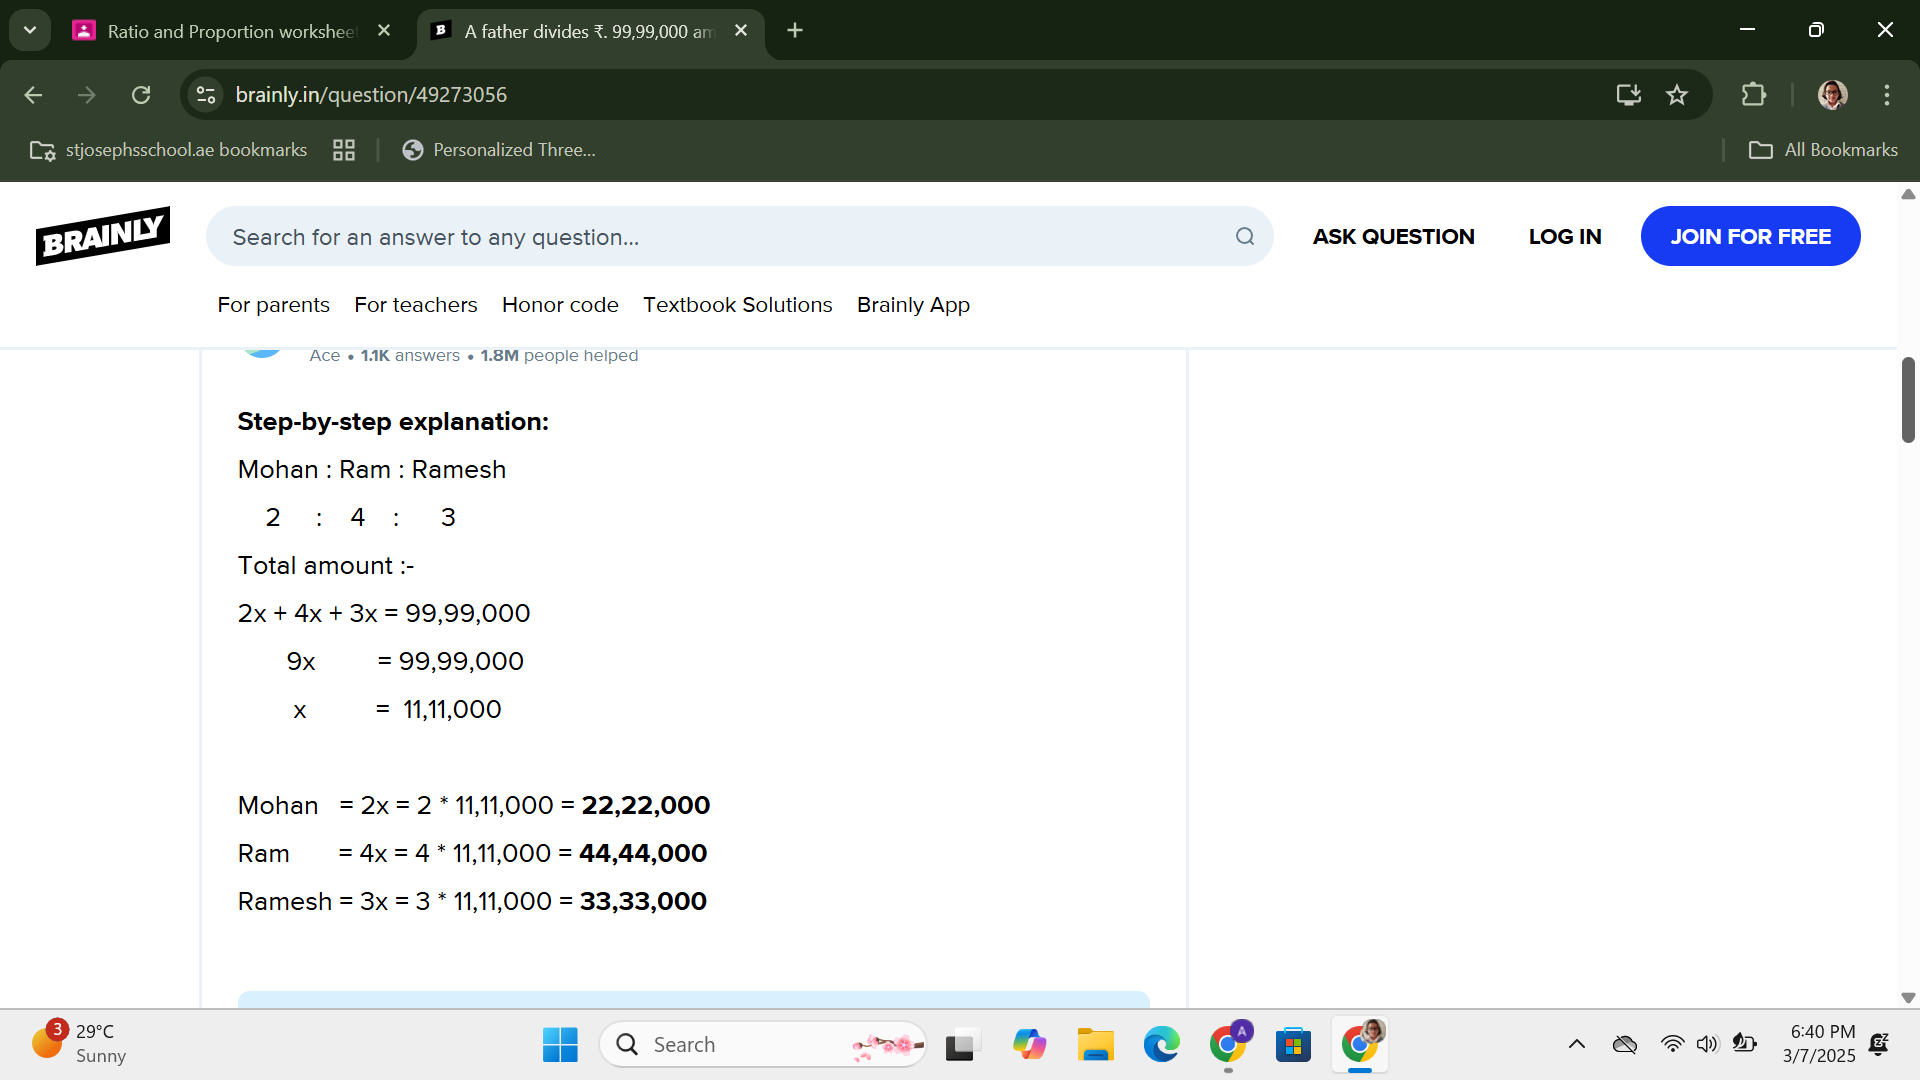The image size is (1920, 1080).
Task: Show hidden system tray icons chevron
Action: 1576,1045
